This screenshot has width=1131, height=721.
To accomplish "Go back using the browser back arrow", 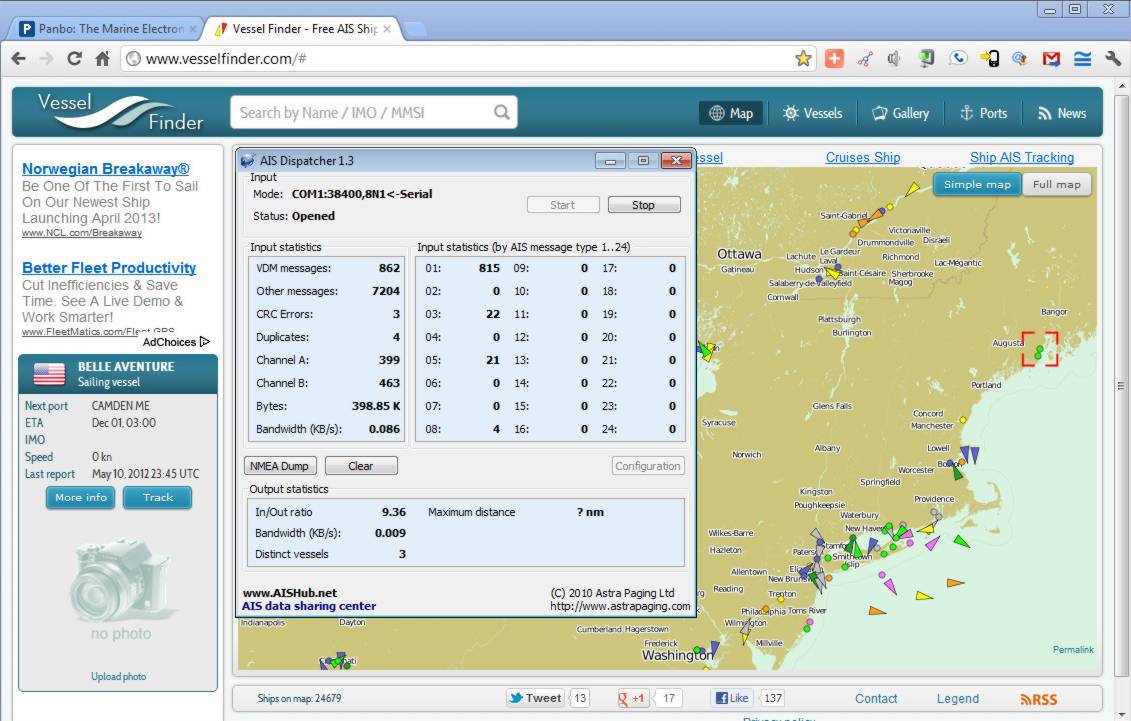I will [19, 58].
